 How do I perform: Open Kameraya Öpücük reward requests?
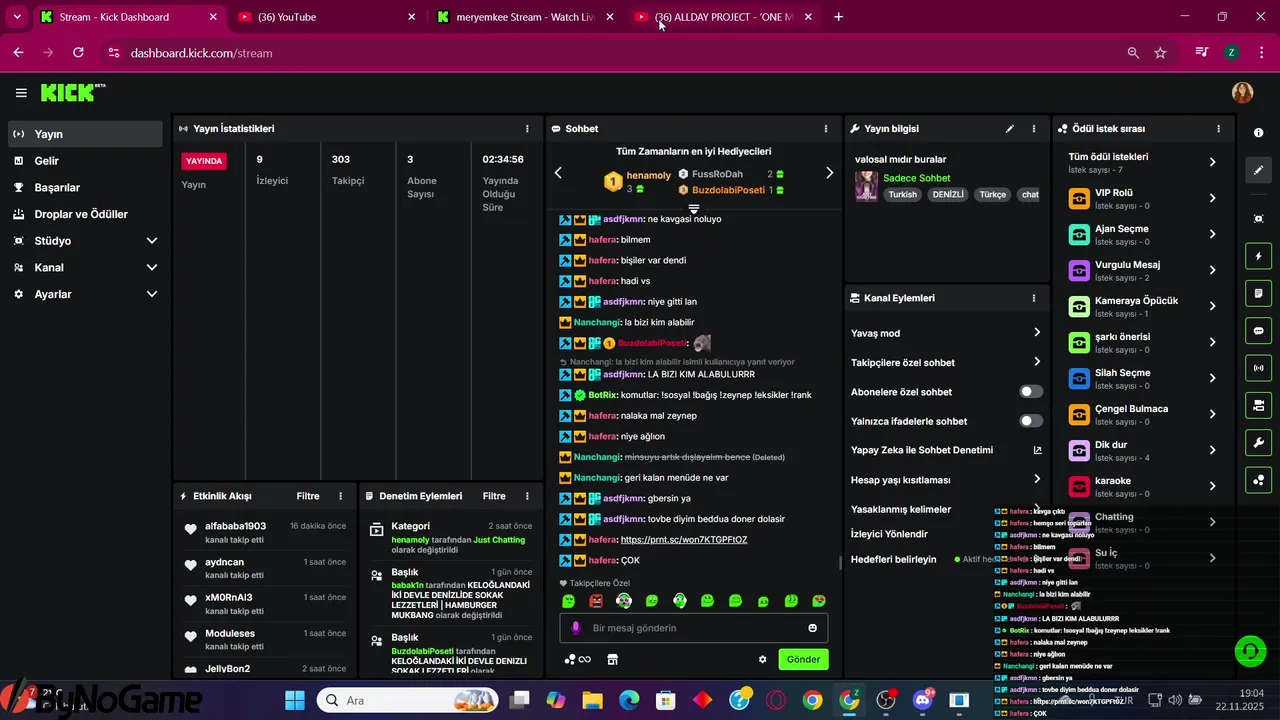[x=1142, y=306]
